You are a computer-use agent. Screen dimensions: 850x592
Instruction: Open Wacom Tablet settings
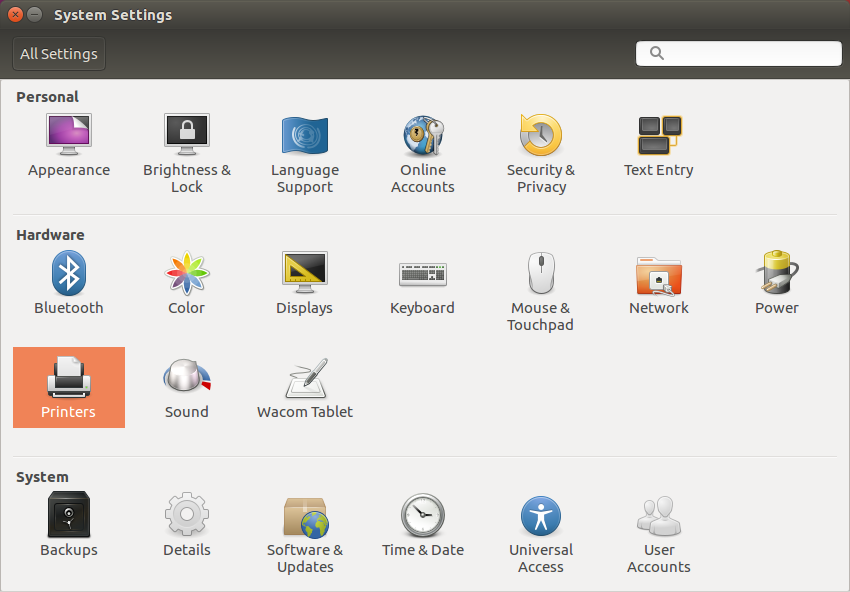tap(305, 387)
